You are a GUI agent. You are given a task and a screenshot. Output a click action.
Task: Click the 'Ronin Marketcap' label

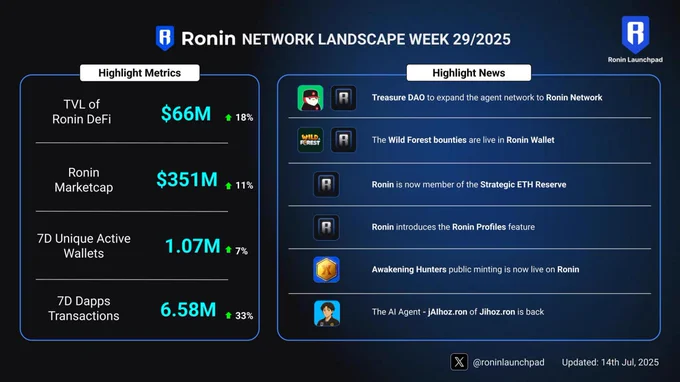pos(84,180)
